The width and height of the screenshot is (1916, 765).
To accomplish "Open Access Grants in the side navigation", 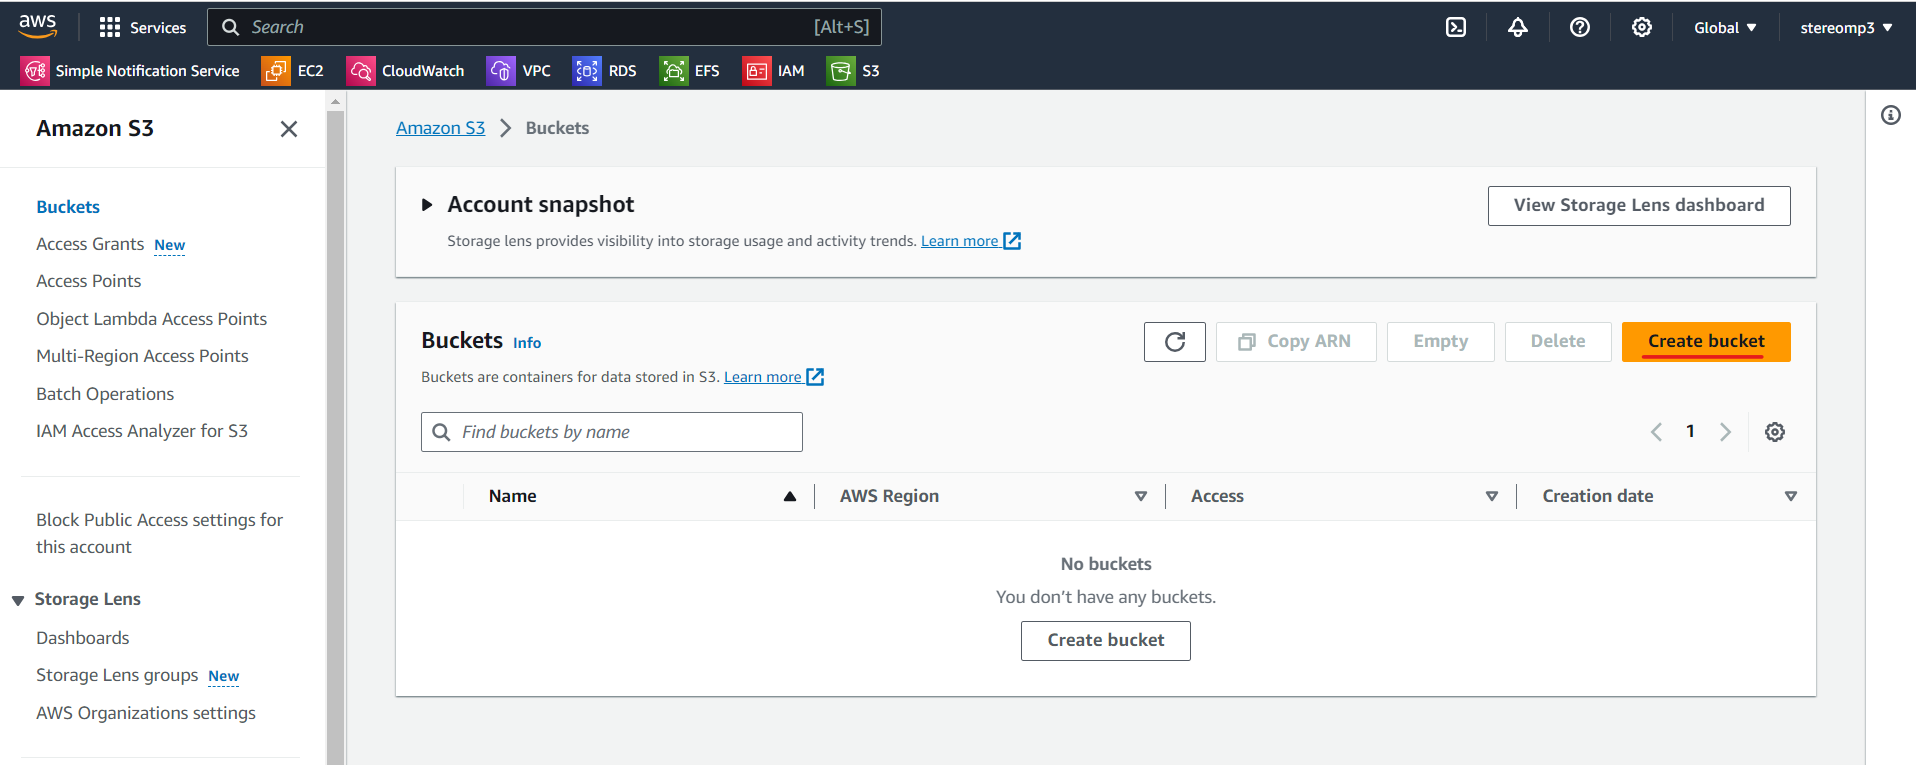I will pos(90,244).
